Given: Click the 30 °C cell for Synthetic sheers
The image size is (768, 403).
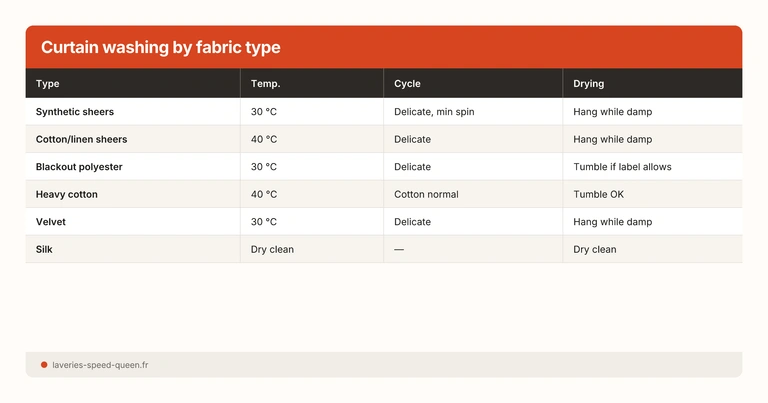Looking at the screenshot, I should coord(264,112).
